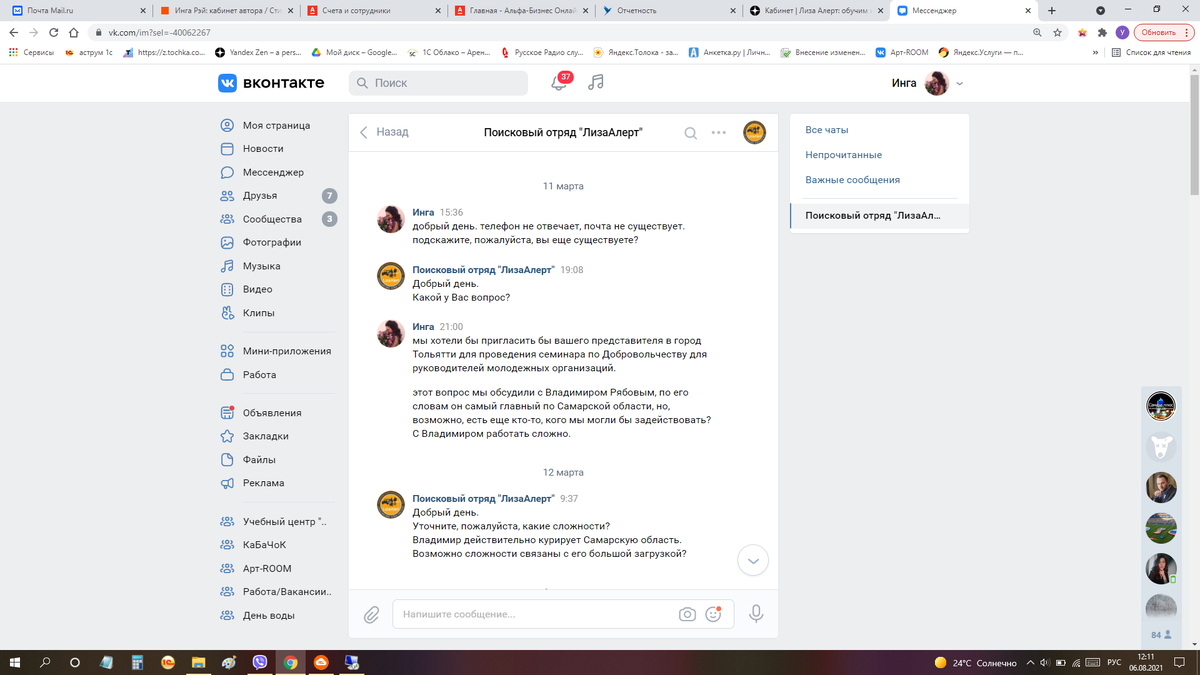Viewport: 1200px width, 675px height.
Task: Expand the profile menu next to Инга
Action: tap(958, 83)
